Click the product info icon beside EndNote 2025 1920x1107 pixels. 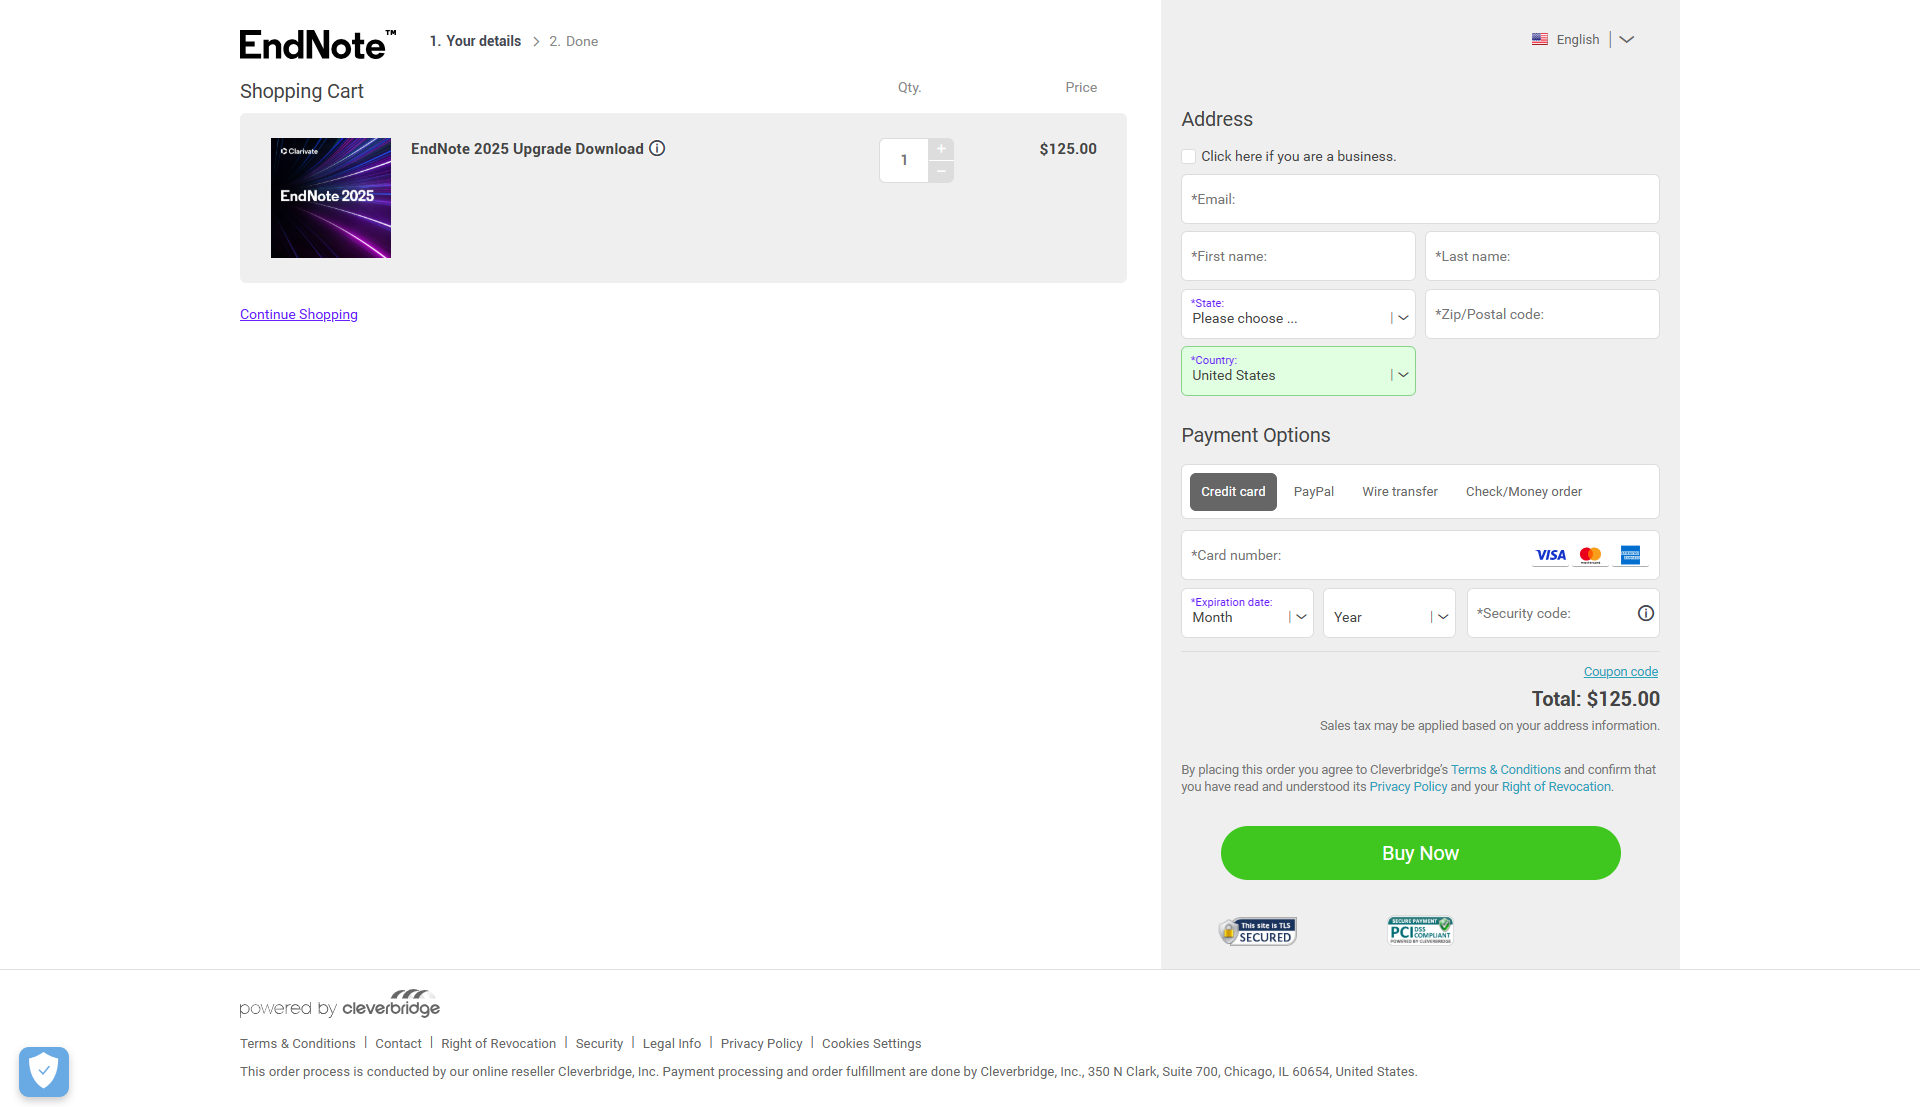point(657,149)
